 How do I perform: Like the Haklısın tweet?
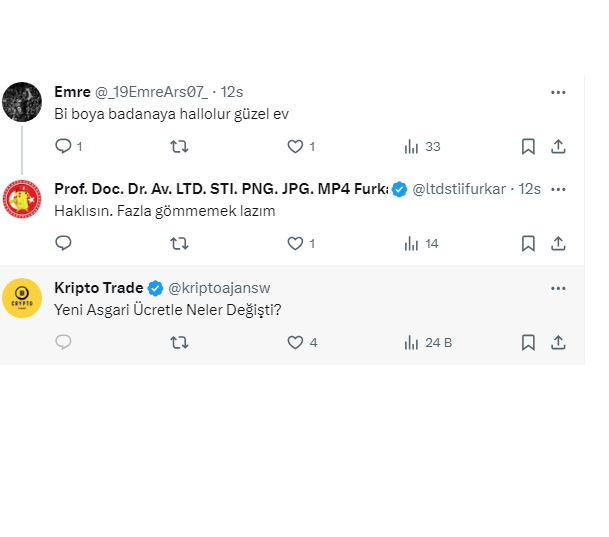(295, 243)
